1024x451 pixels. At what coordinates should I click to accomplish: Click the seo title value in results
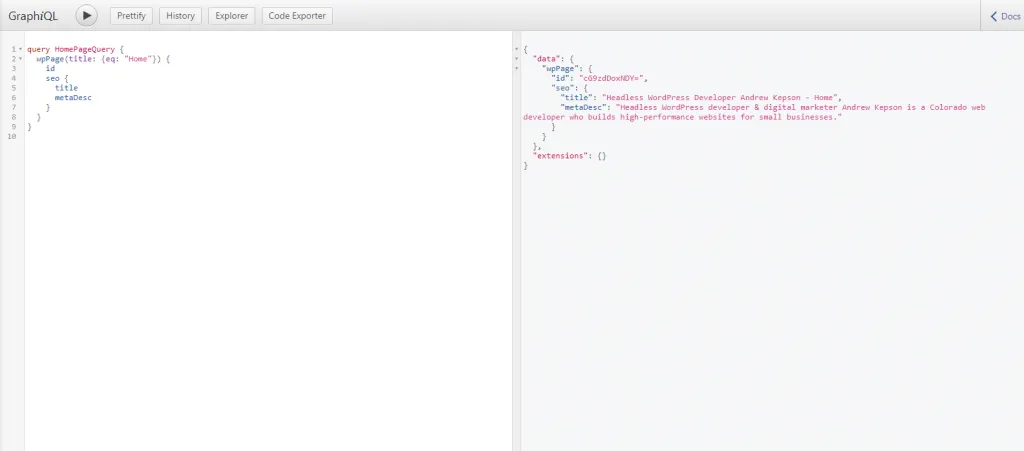coord(720,98)
